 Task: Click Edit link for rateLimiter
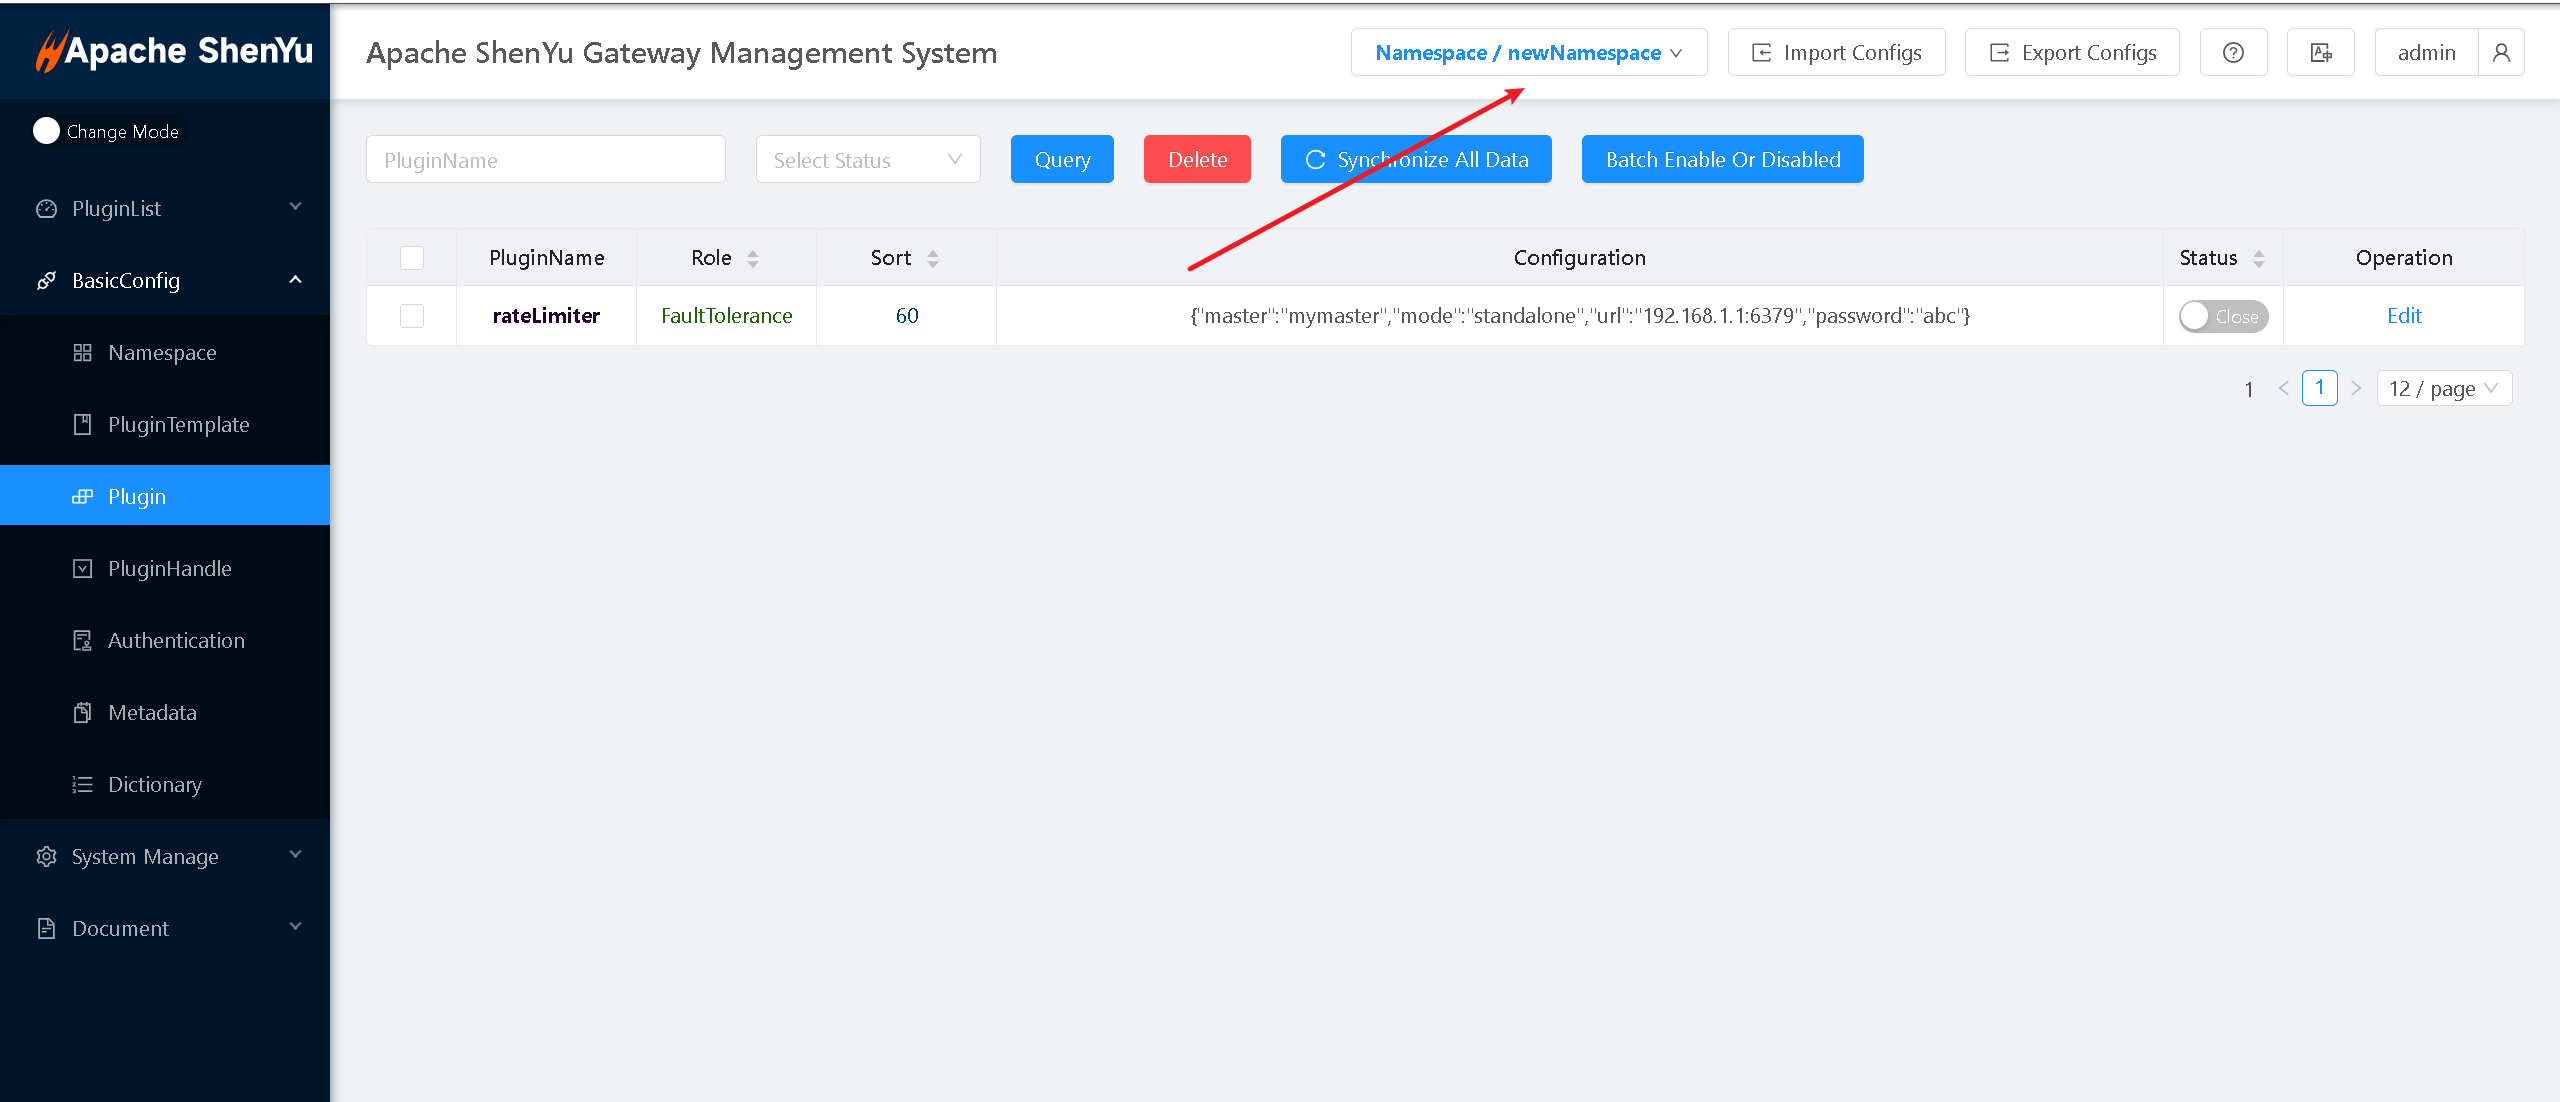coord(2403,316)
